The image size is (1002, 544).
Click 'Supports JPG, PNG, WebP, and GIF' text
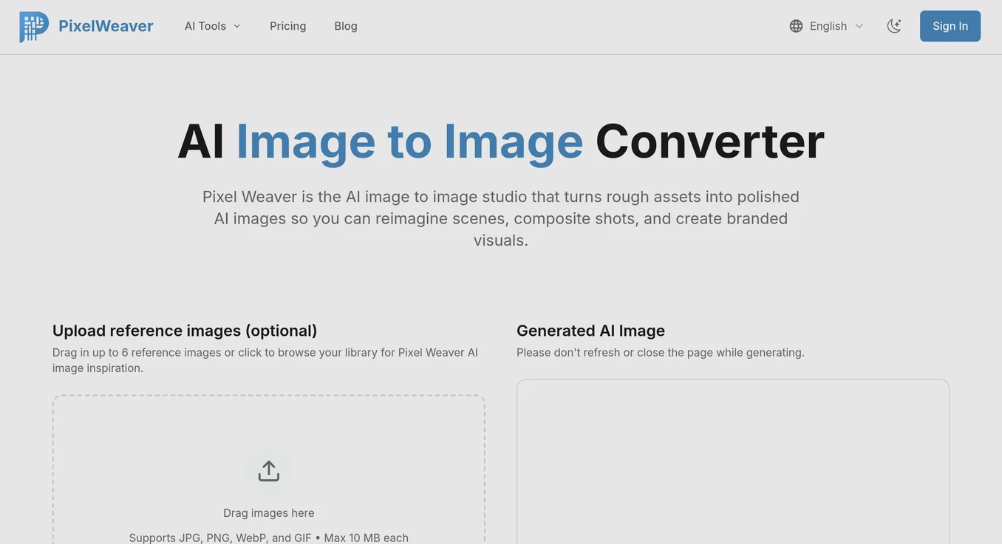coord(219,538)
